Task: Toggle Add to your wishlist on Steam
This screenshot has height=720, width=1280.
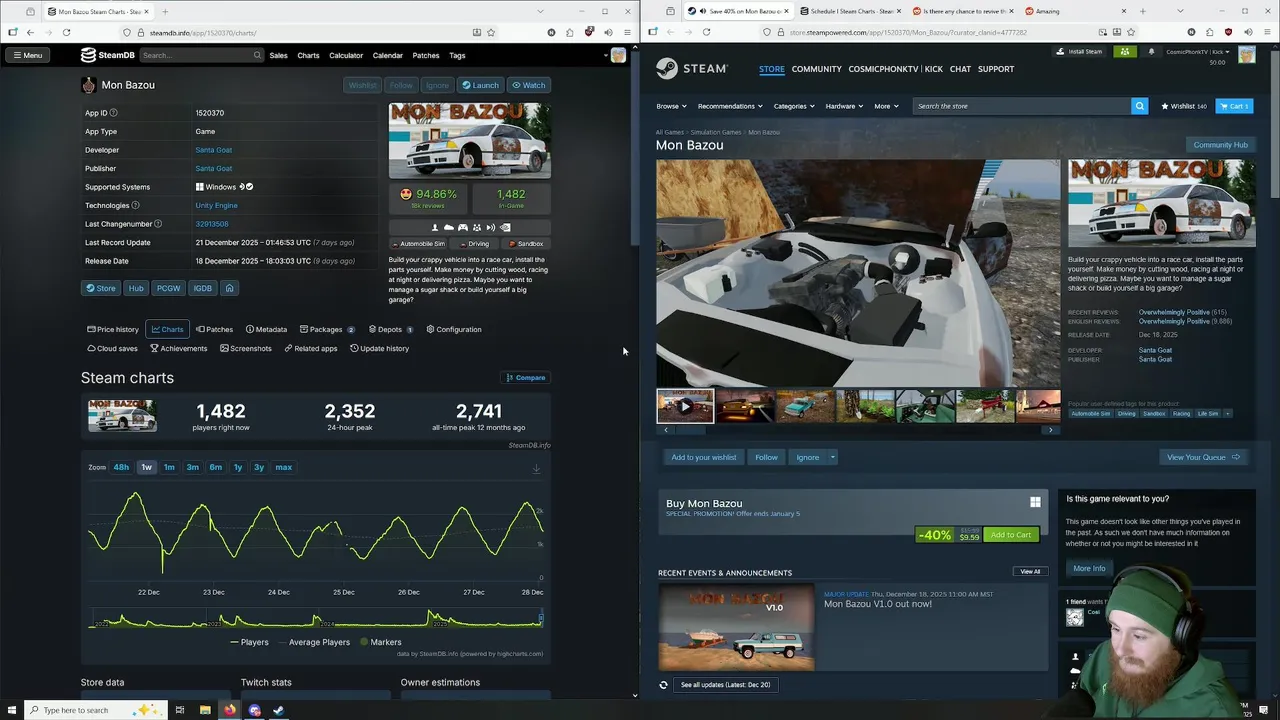Action: pos(703,457)
